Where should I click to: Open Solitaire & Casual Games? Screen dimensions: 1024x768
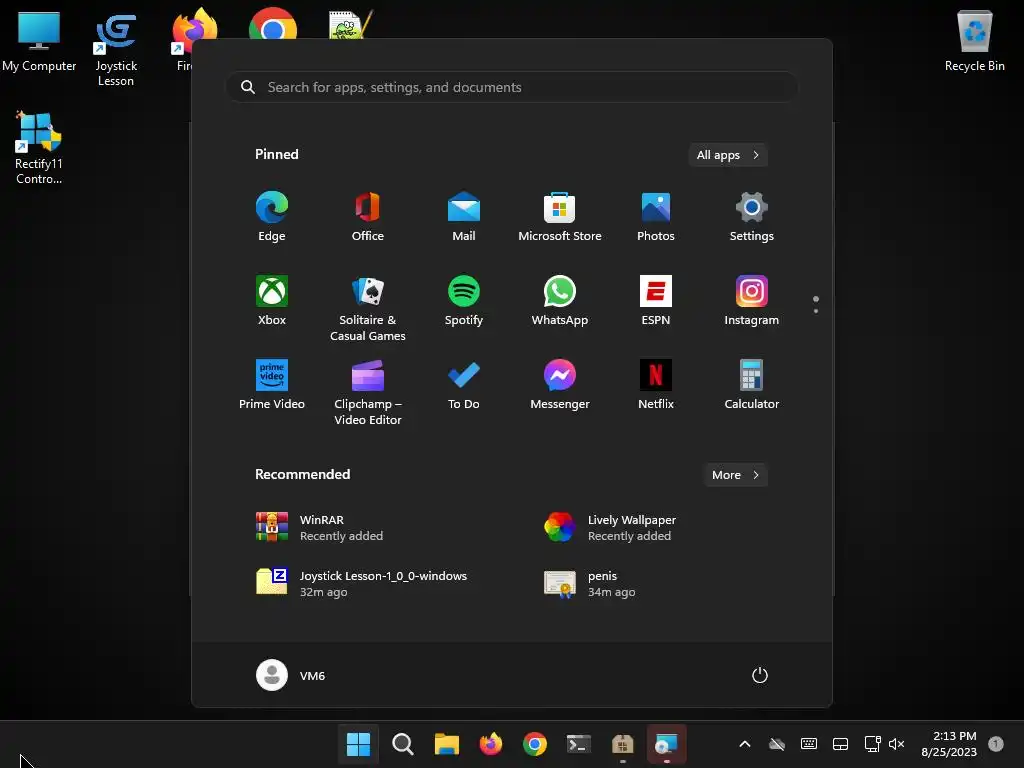coord(368,308)
